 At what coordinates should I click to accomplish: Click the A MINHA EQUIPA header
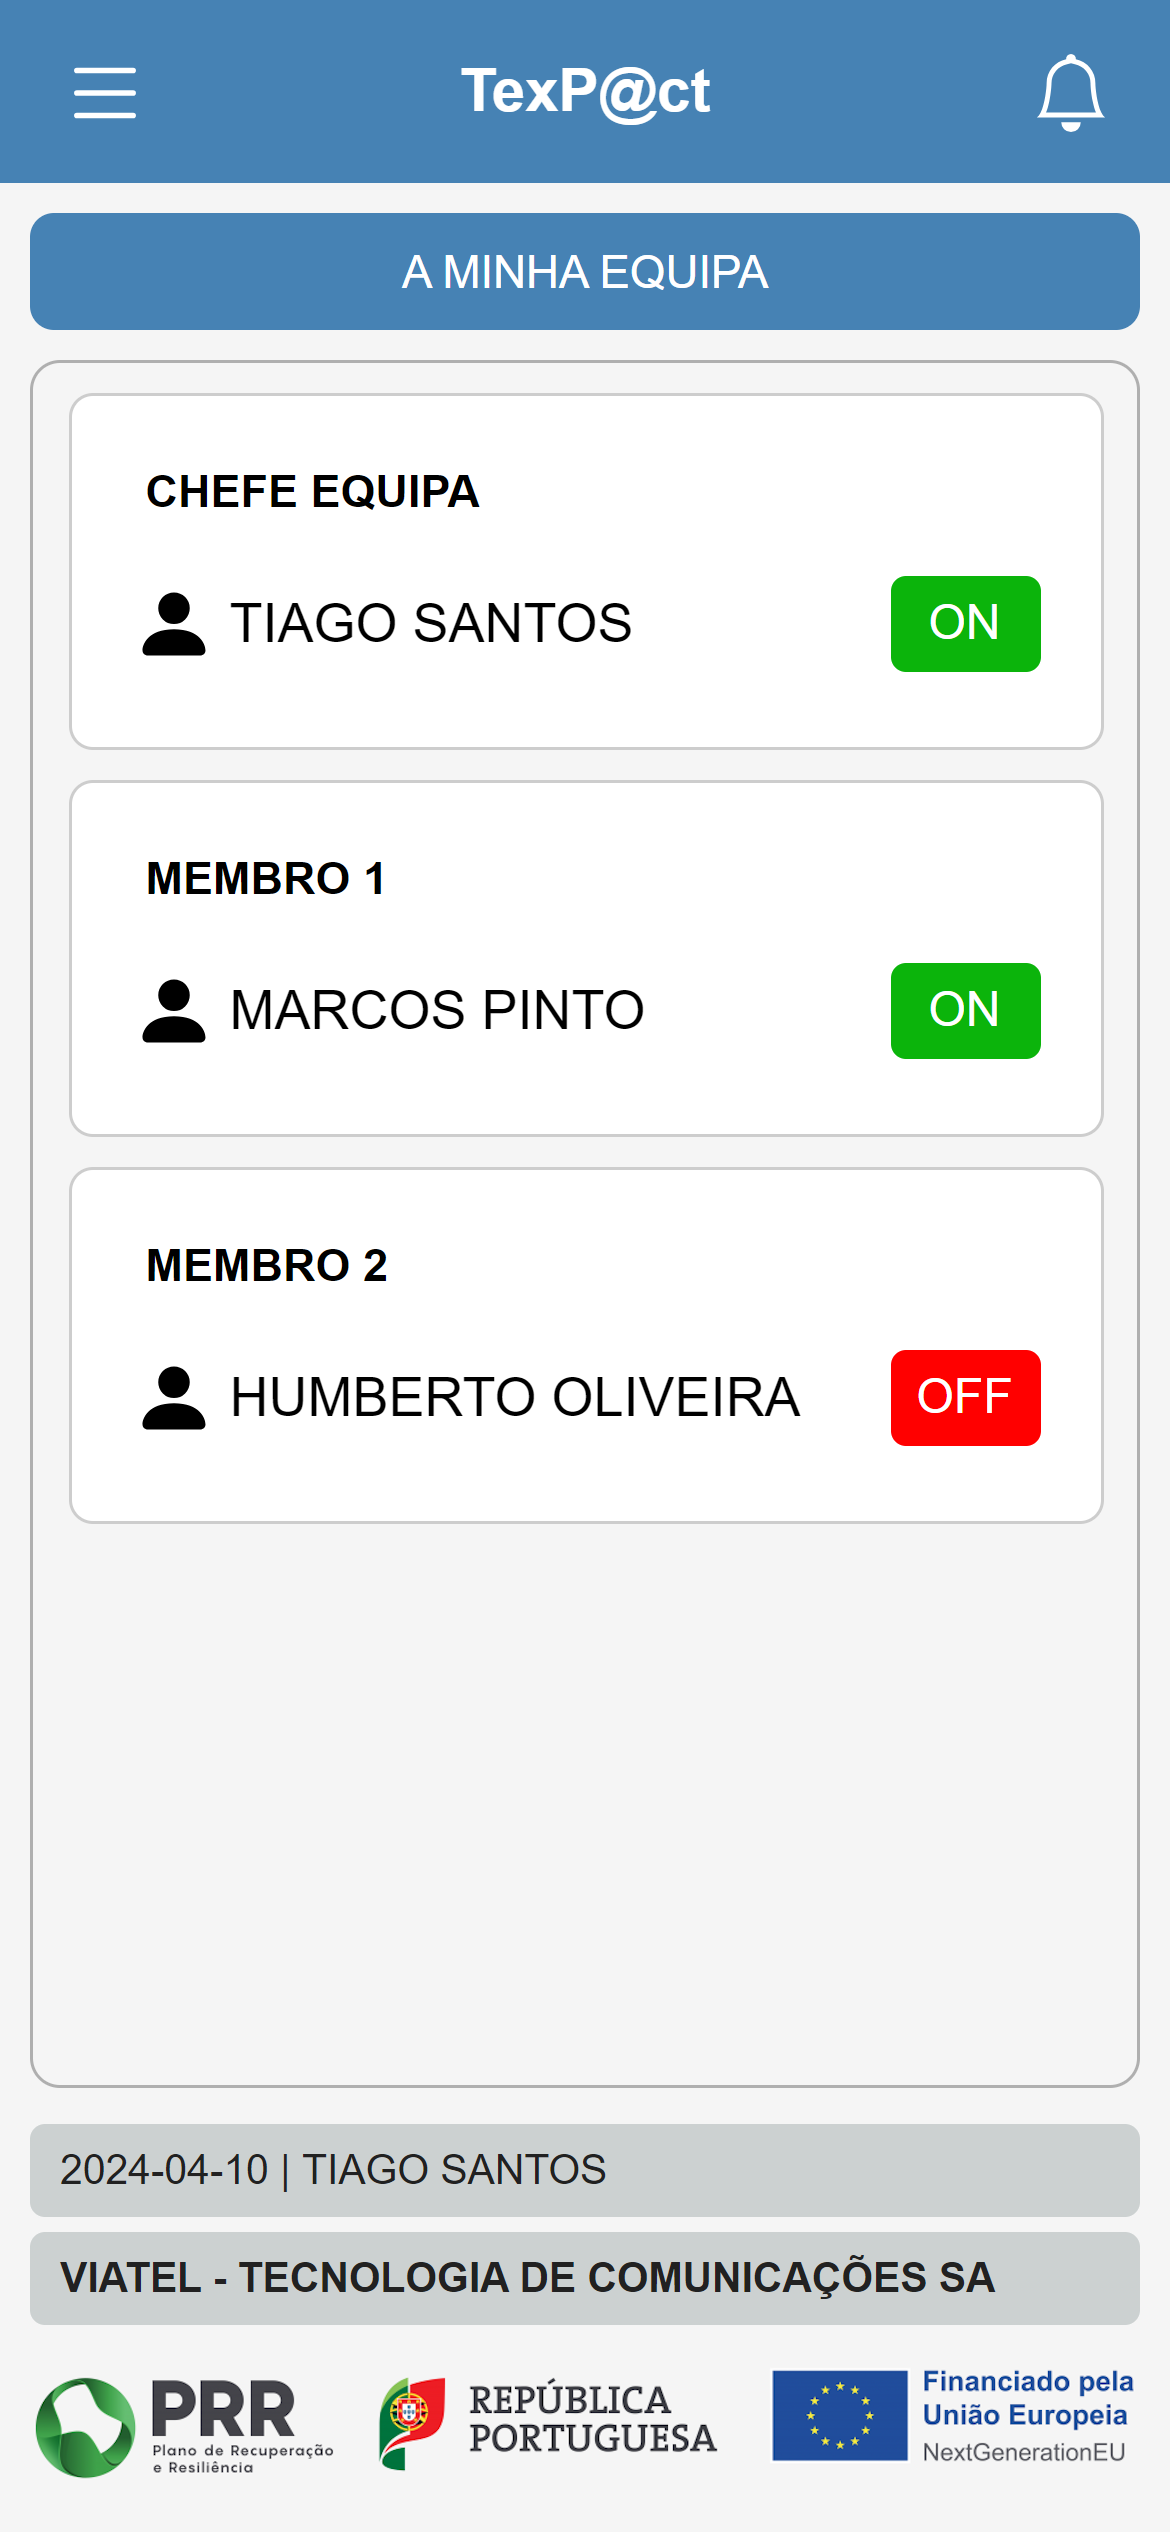tap(585, 272)
